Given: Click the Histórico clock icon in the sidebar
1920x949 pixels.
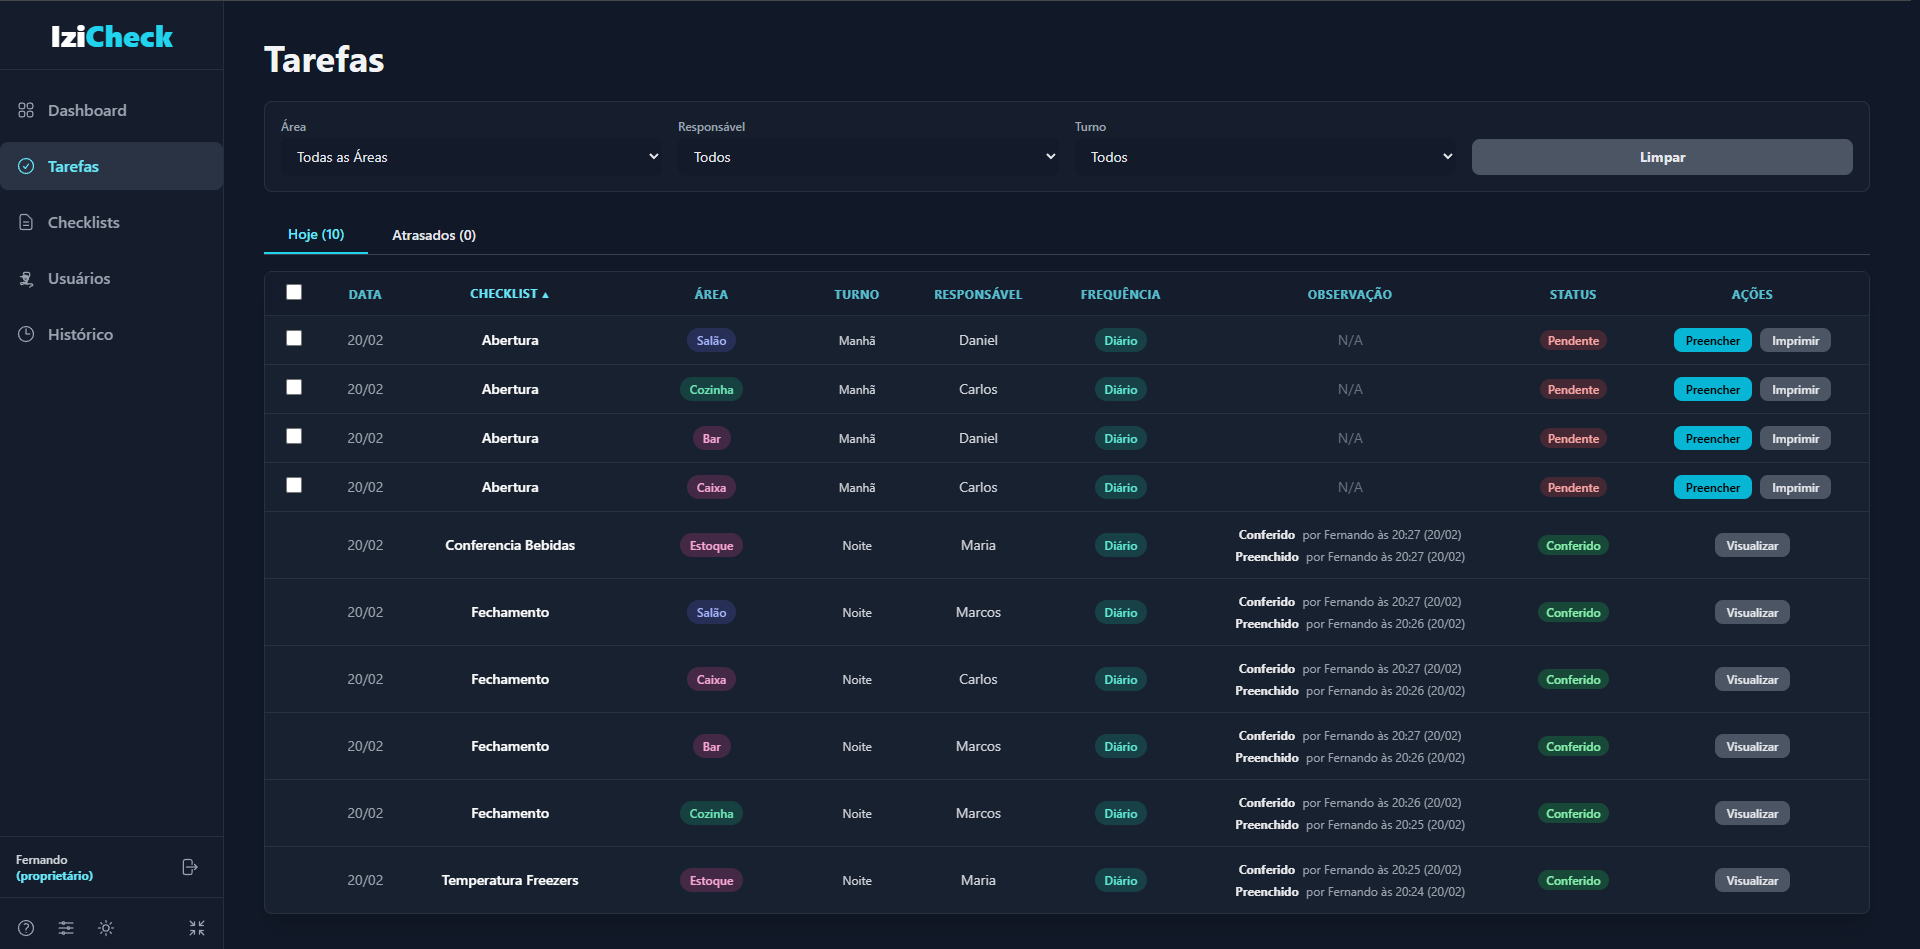Looking at the screenshot, I should pos(26,334).
